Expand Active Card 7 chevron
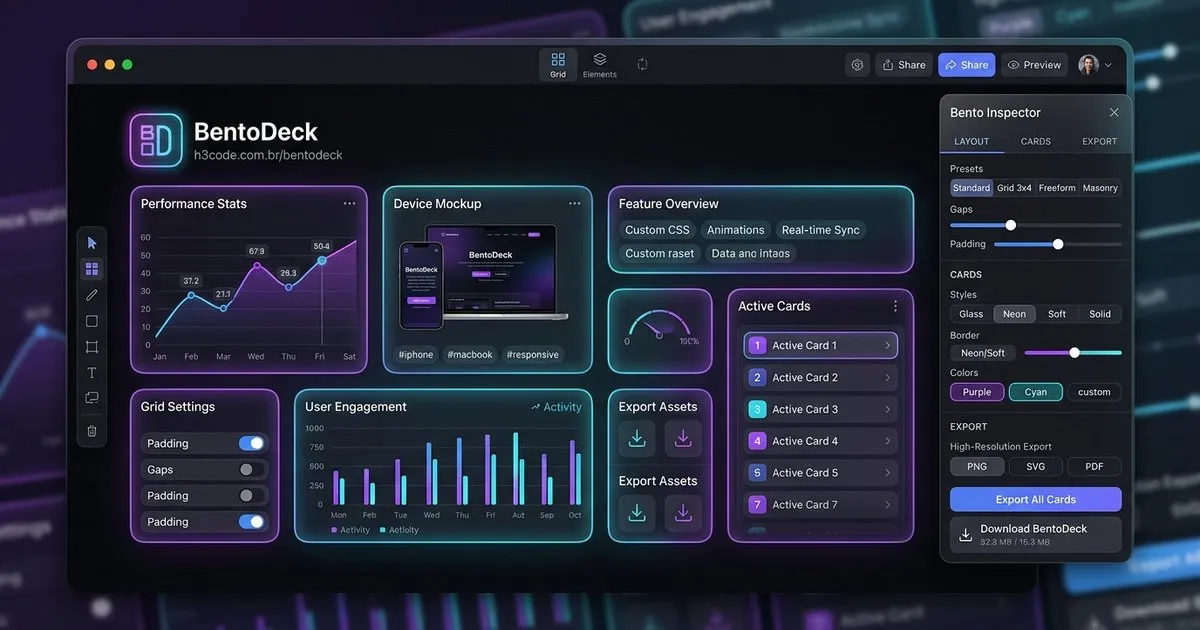This screenshot has width=1200, height=630. point(887,505)
